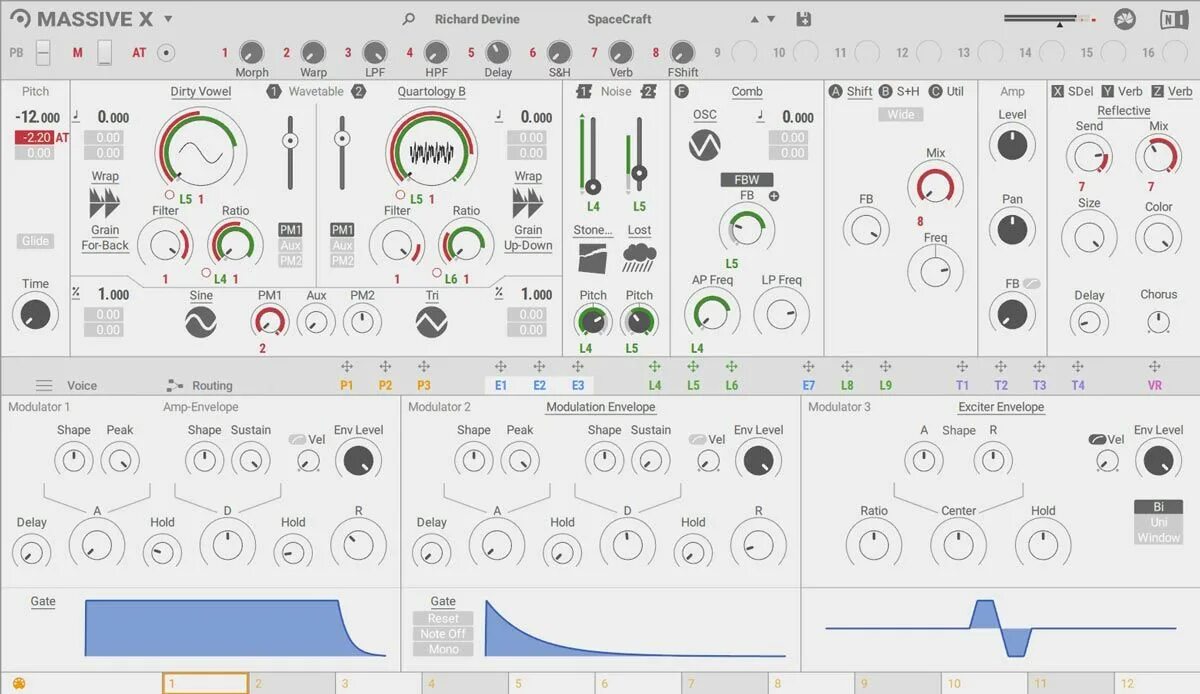Viewport: 1200px width, 694px height.
Task: Click the Sine waveform icon
Action: click(x=201, y=321)
